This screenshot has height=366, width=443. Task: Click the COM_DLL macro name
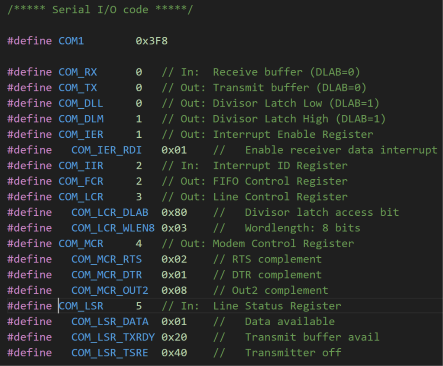(81, 104)
